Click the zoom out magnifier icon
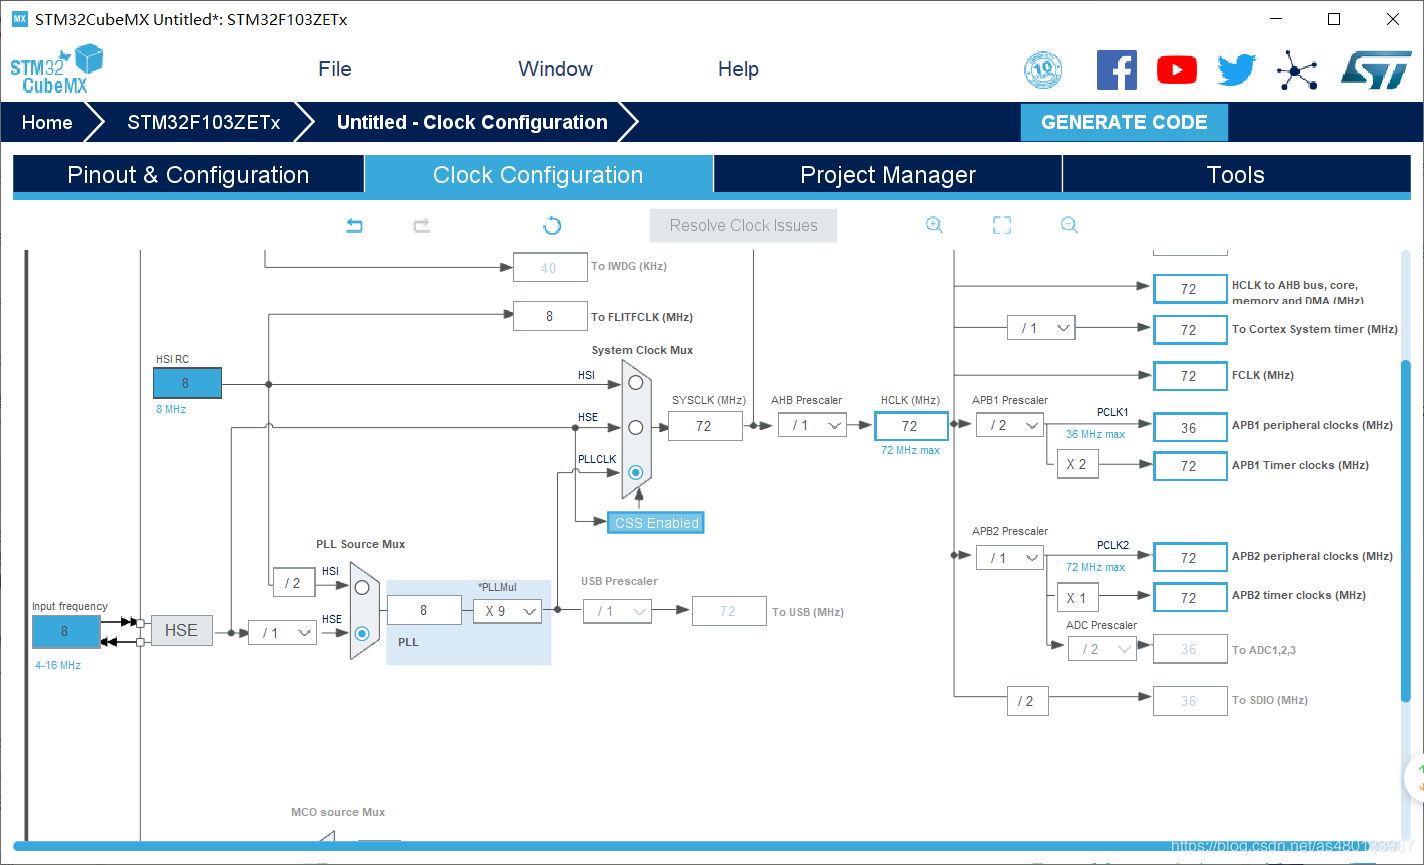Image resolution: width=1424 pixels, height=865 pixels. 1069,226
